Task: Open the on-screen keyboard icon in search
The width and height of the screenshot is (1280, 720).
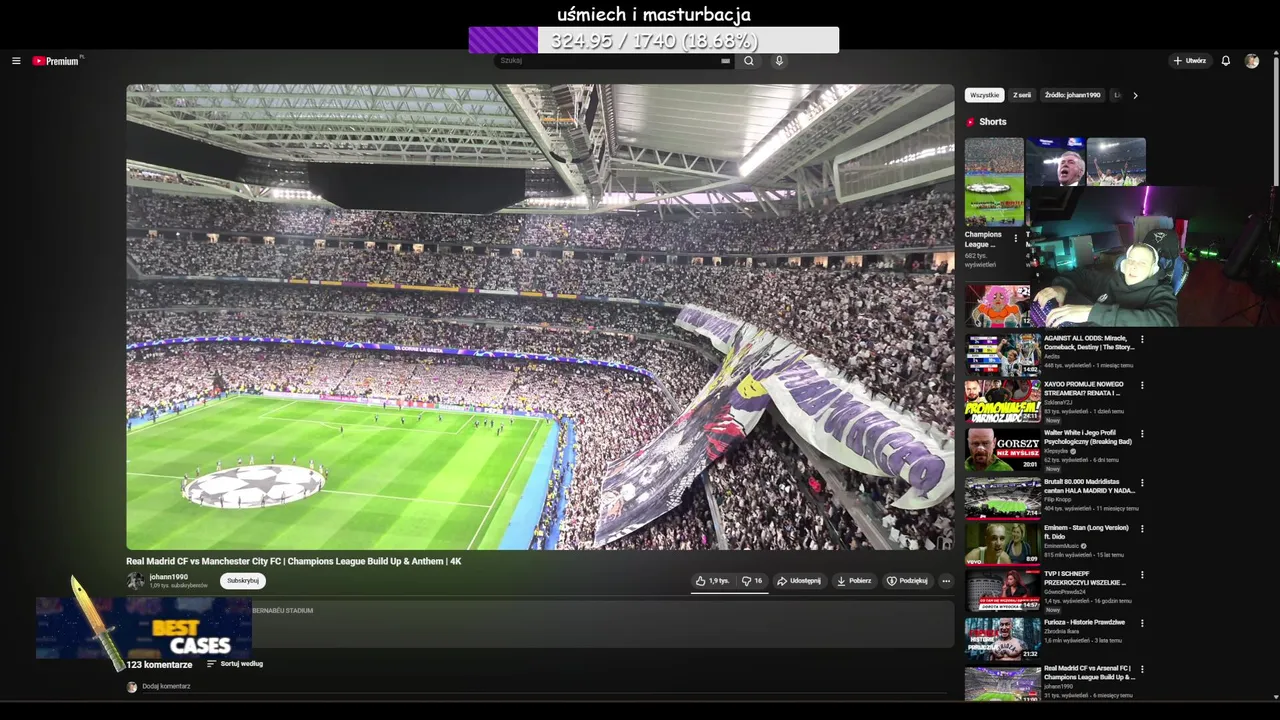Action: pos(725,61)
